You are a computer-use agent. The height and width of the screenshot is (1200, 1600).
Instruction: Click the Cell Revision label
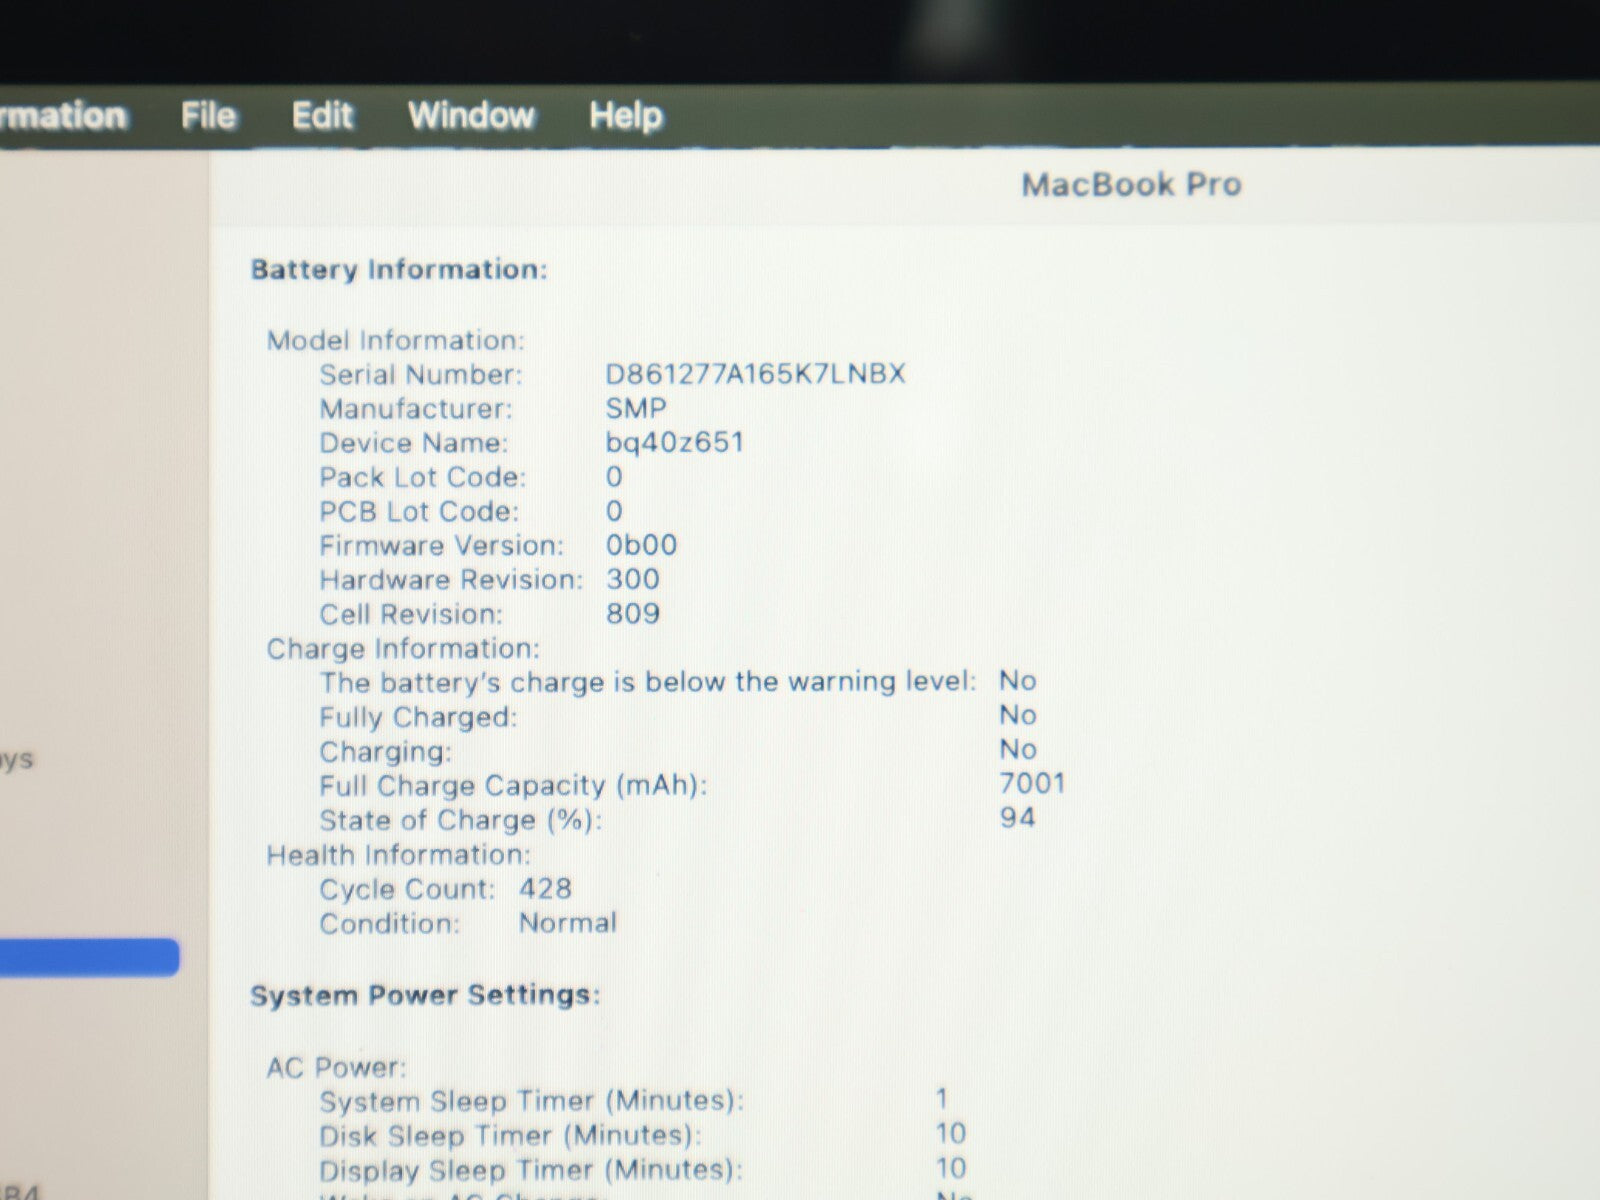[x=411, y=614]
